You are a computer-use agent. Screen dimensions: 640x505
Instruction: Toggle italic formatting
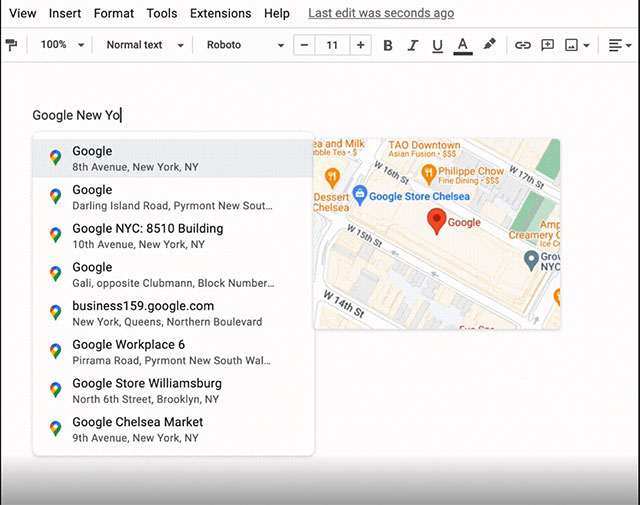(413, 45)
